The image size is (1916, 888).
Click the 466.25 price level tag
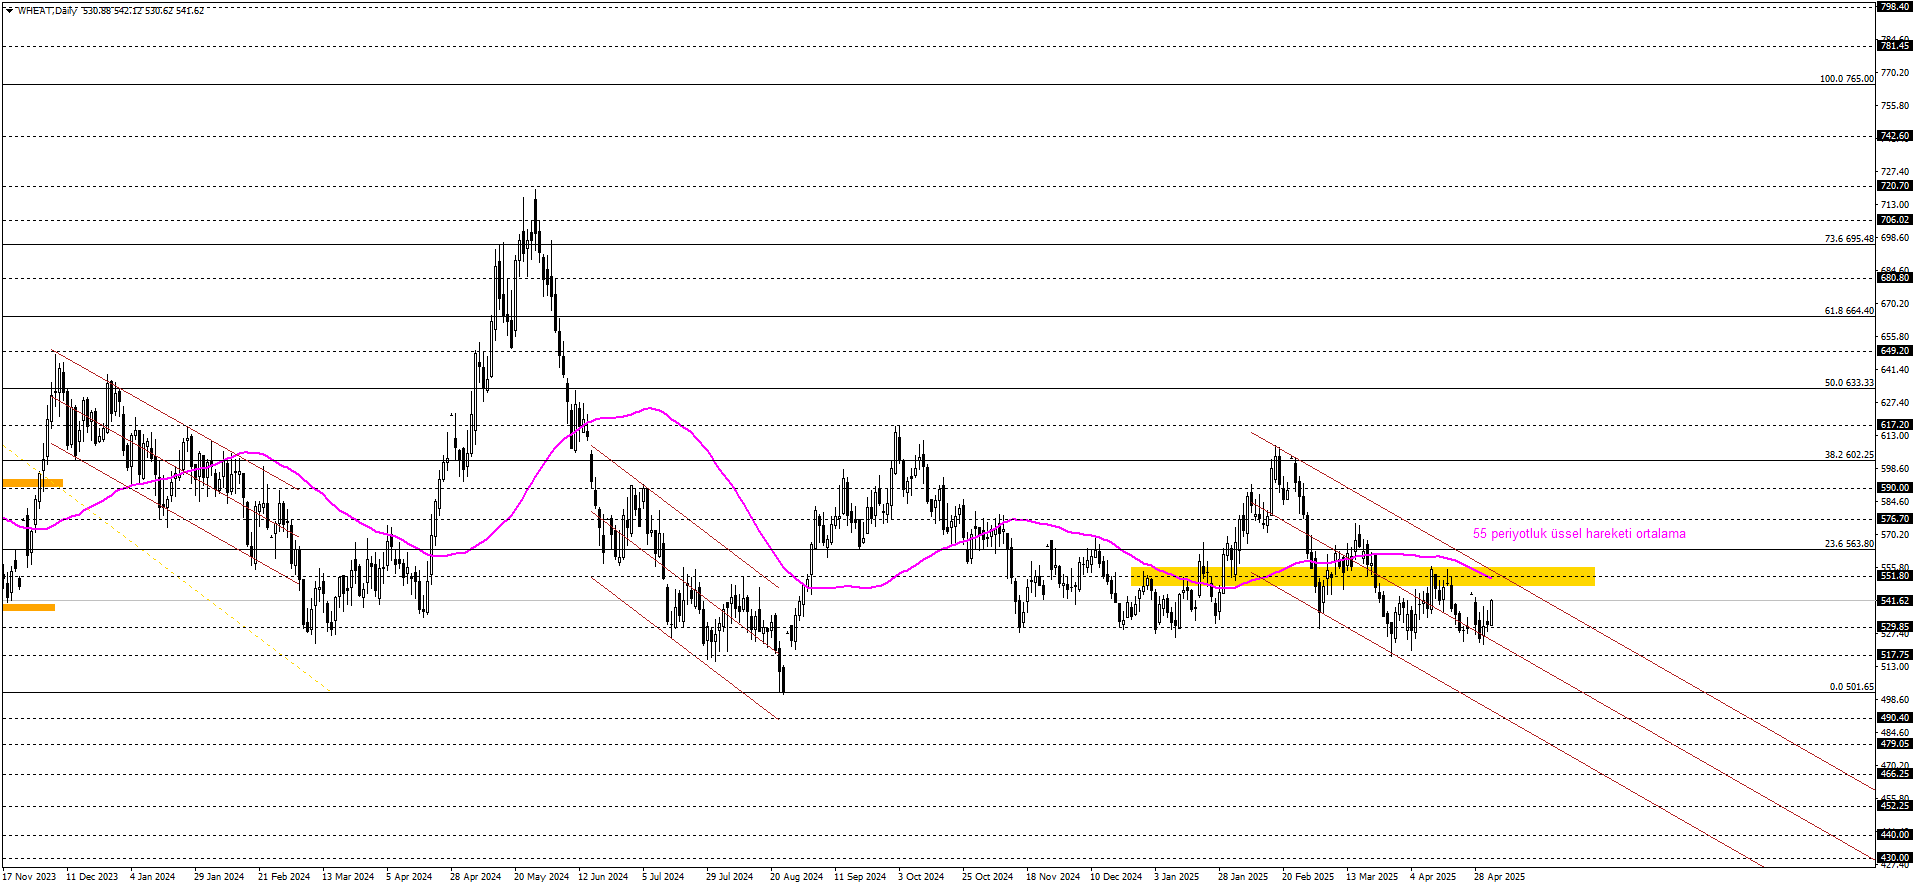pyautogui.click(x=1895, y=774)
